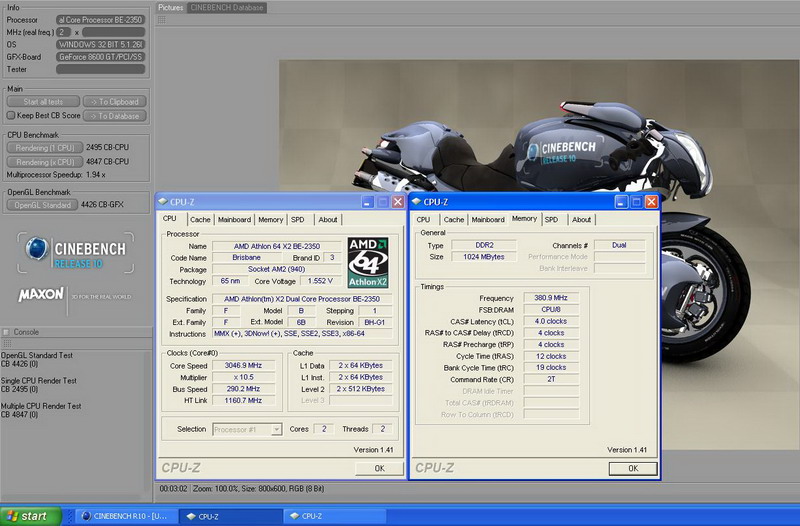The height and width of the screenshot is (526, 800).
Task: Select the SPD tab in the memory CPU-Z window
Action: (551, 219)
